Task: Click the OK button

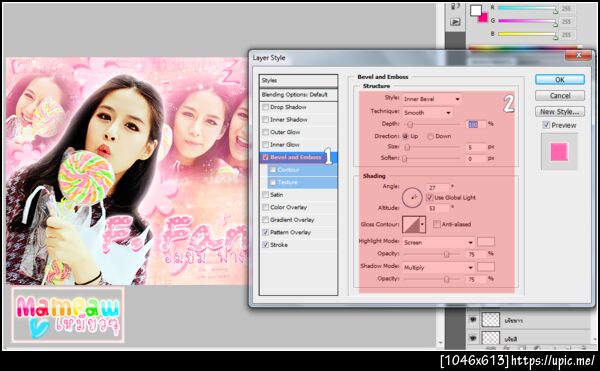Action: coord(560,80)
